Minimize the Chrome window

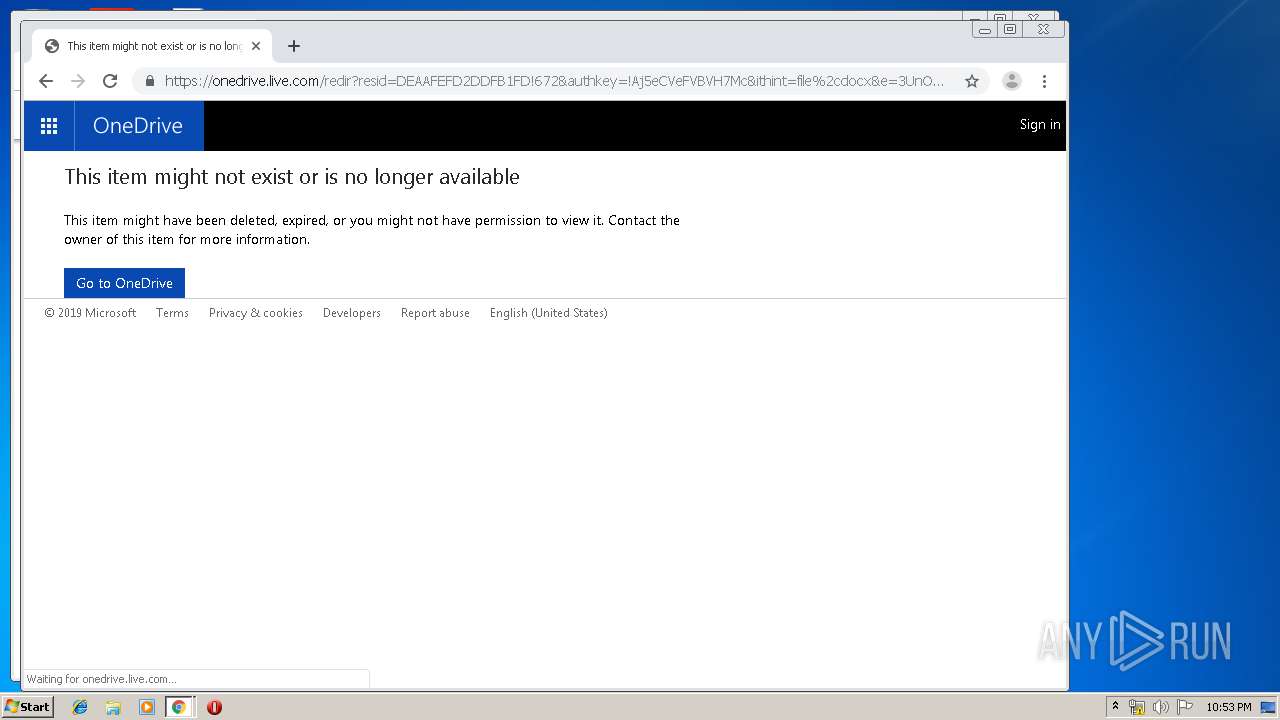pyautogui.click(x=984, y=30)
